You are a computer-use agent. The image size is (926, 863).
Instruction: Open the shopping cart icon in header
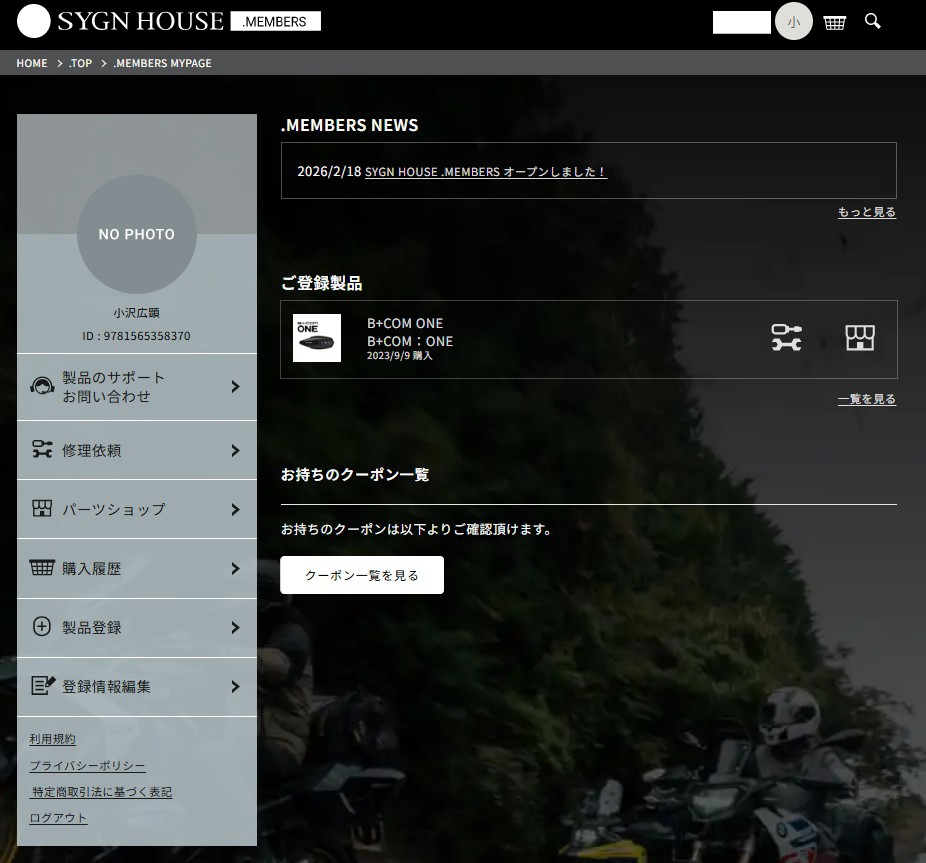[x=835, y=22]
